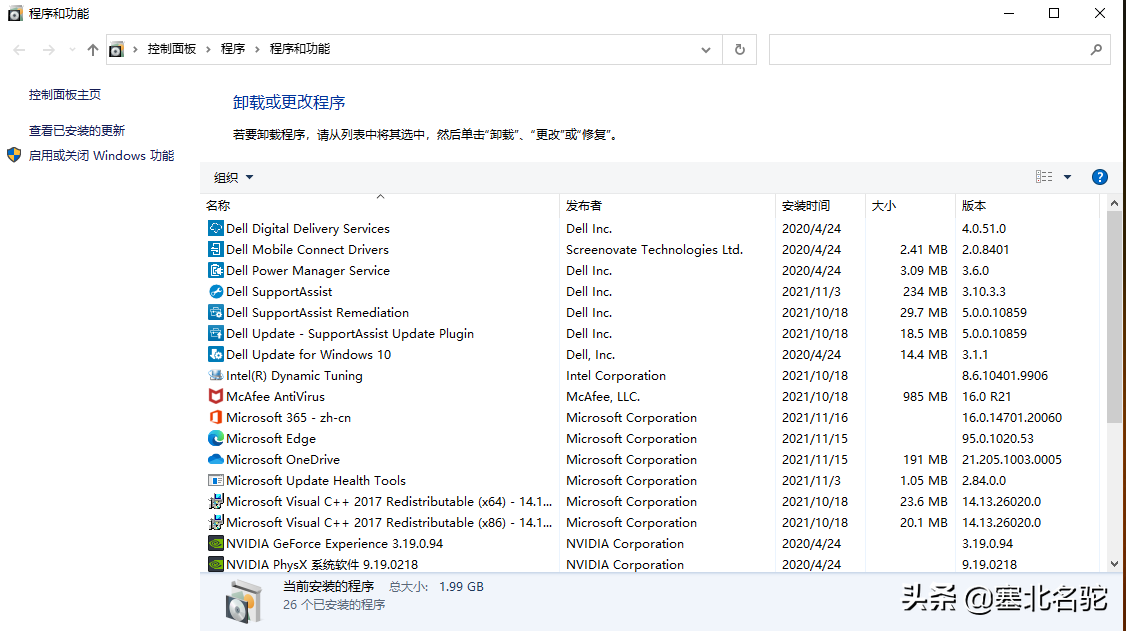Click the Microsoft OneDrive cloud icon

pyautogui.click(x=215, y=460)
